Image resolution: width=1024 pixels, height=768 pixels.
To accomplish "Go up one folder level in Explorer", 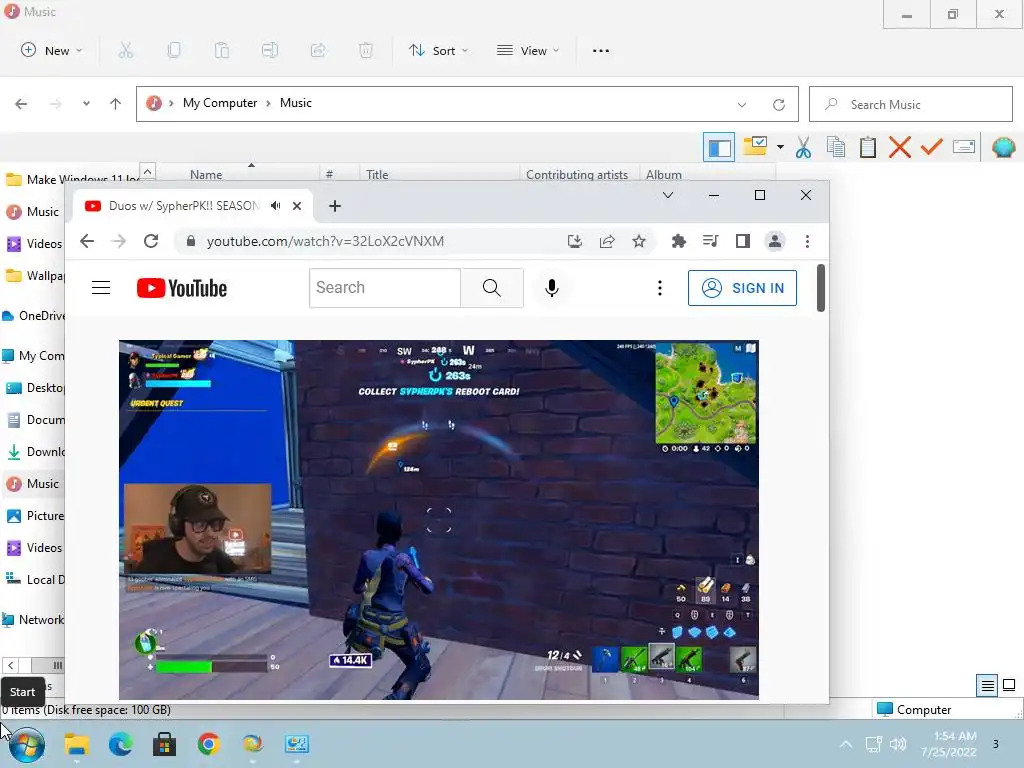I will [116, 103].
